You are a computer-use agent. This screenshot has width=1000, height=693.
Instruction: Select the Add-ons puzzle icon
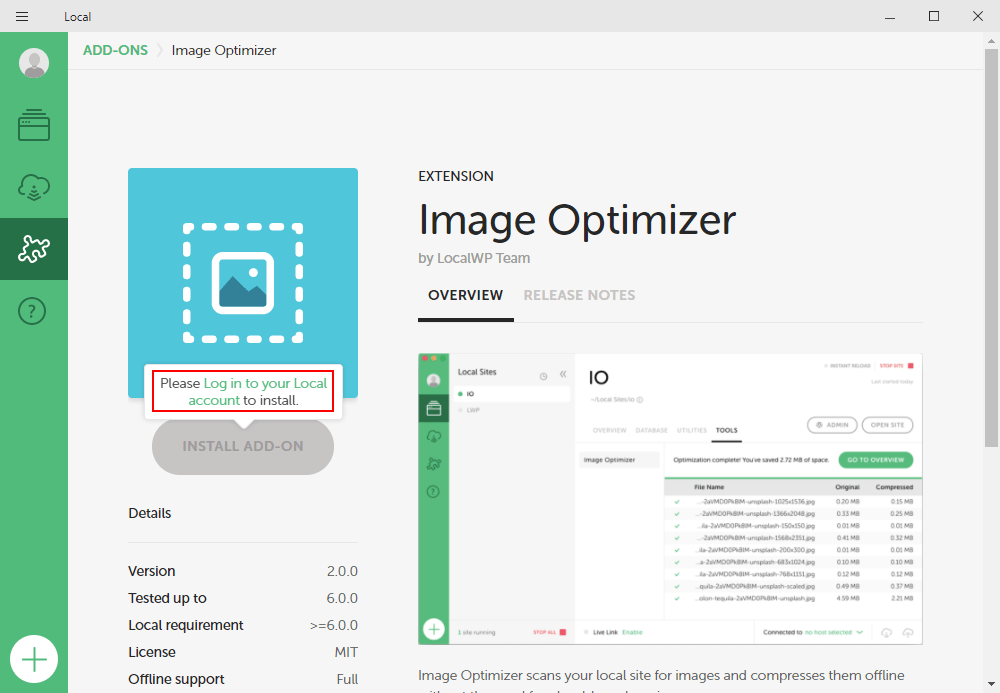pyautogui.click(x=34, y=249)
